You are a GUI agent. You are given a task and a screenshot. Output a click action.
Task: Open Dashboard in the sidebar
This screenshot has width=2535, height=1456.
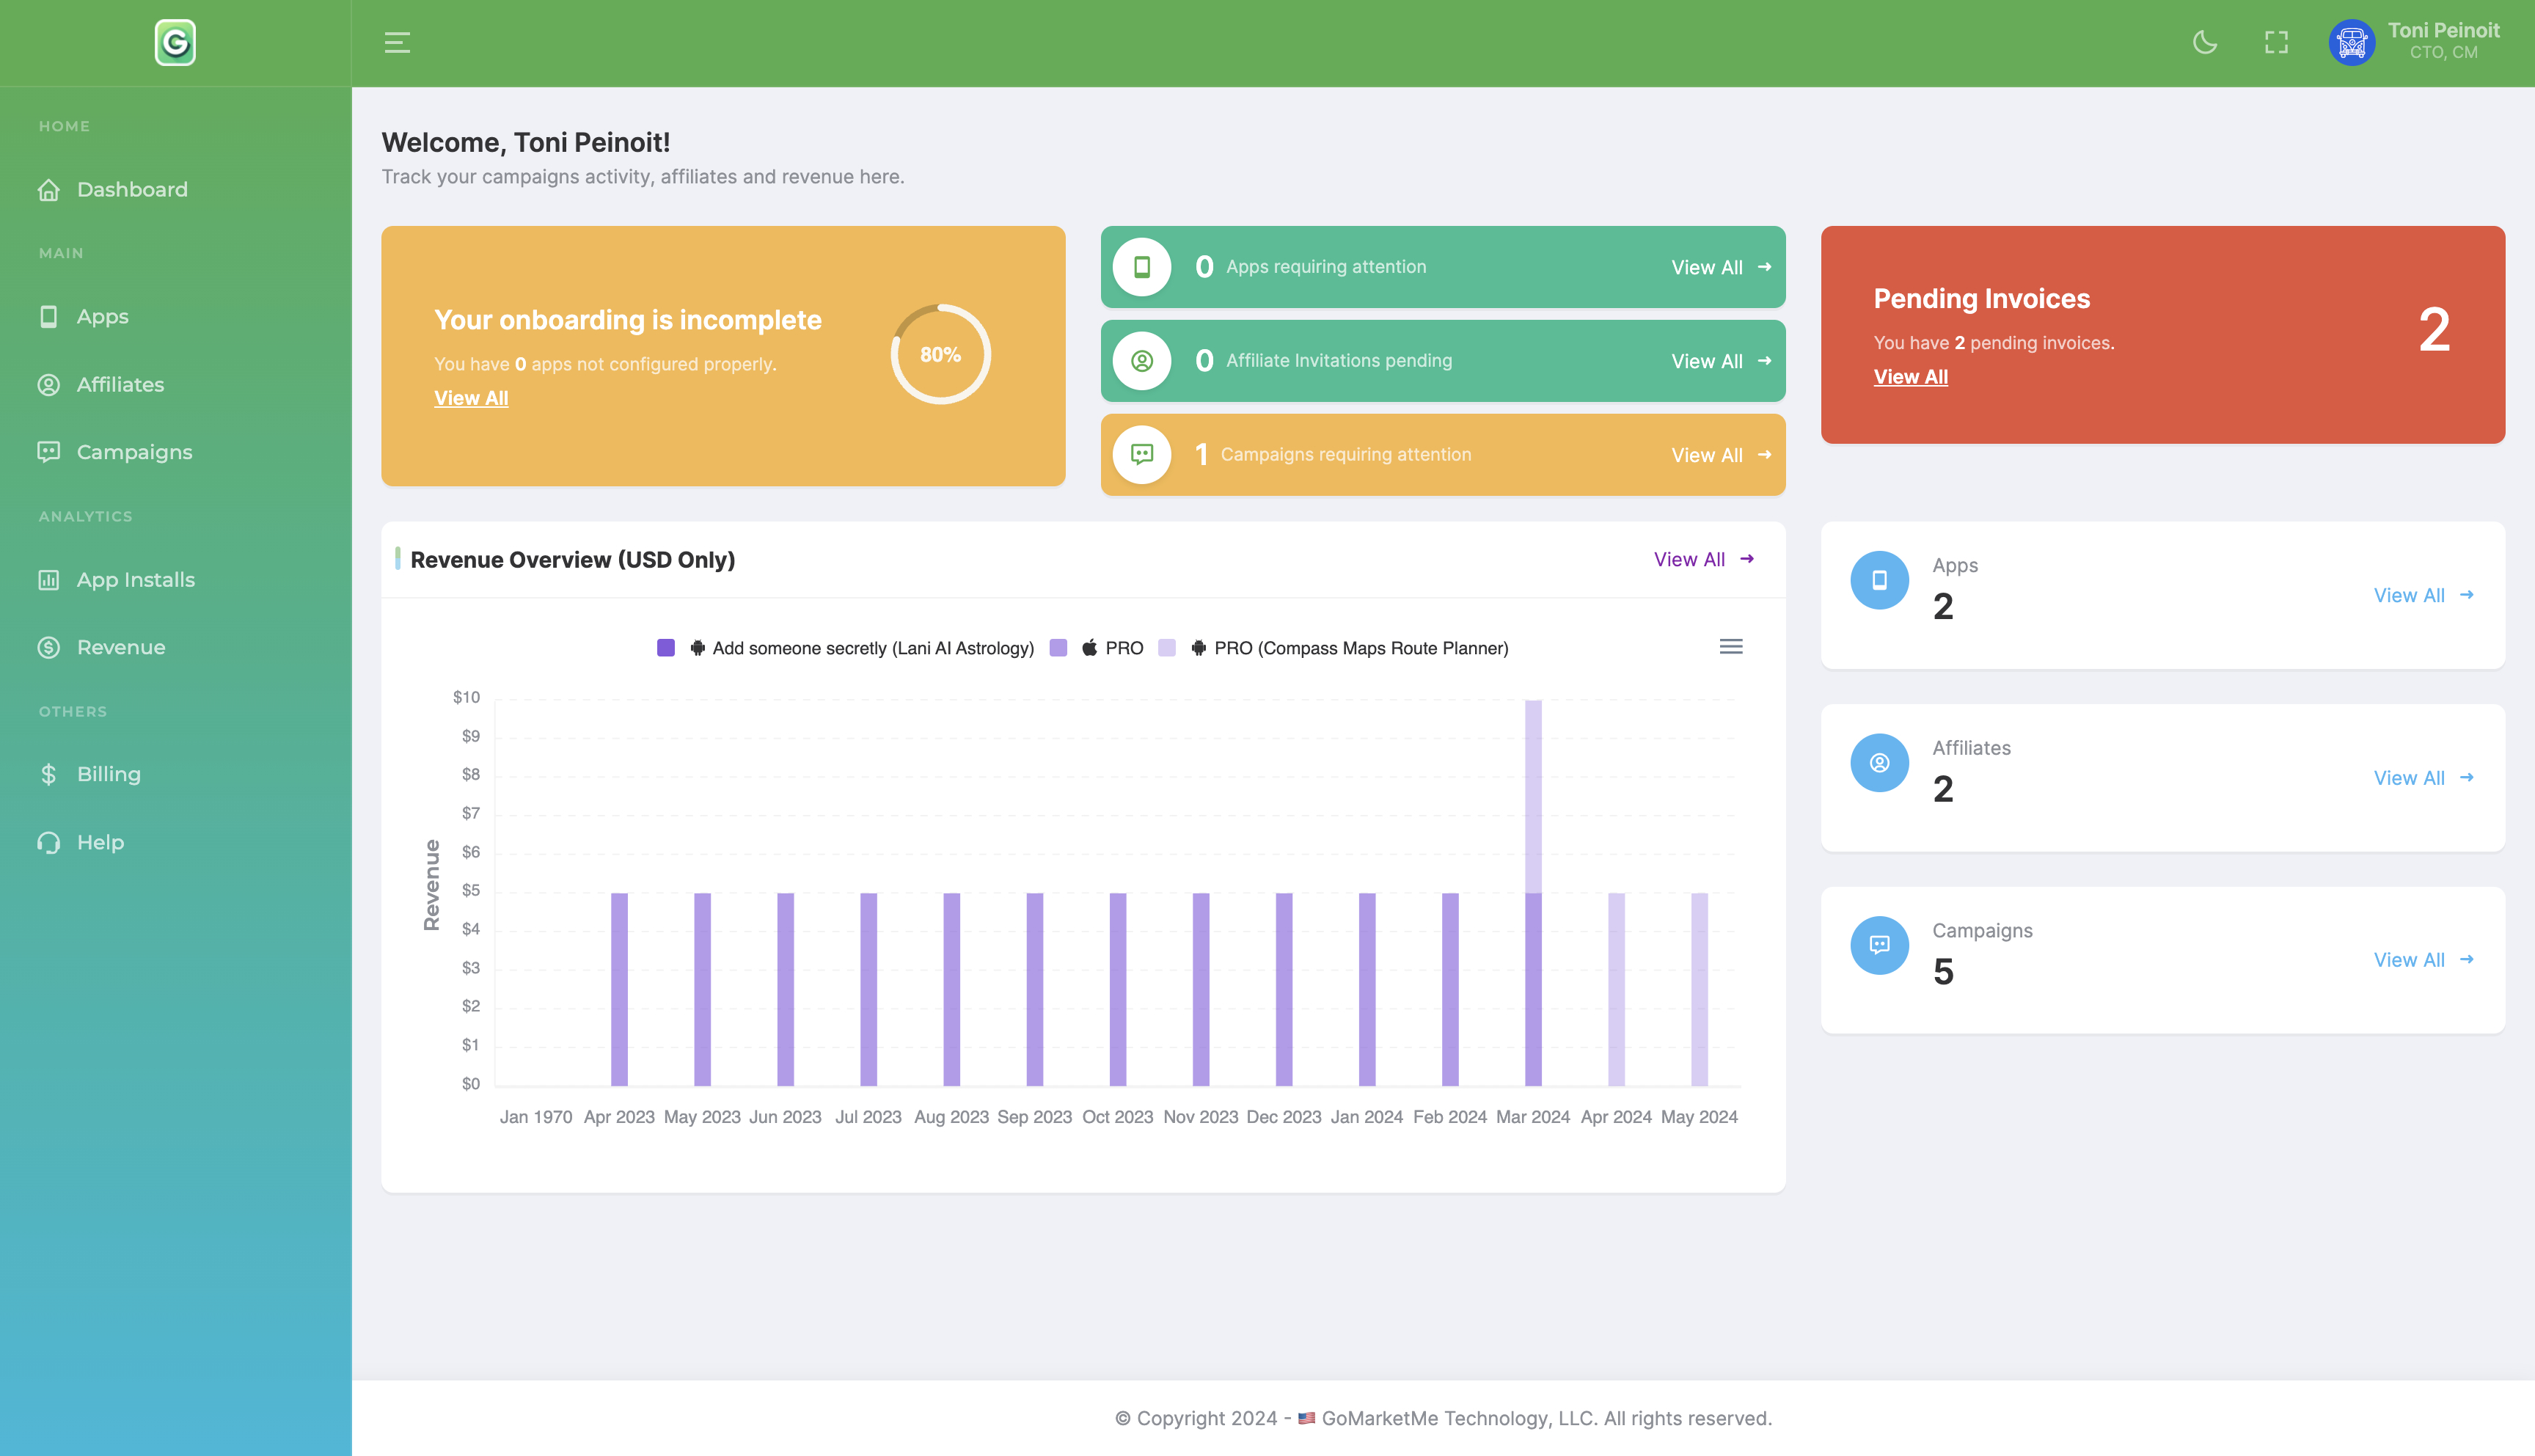click(132, 190)
